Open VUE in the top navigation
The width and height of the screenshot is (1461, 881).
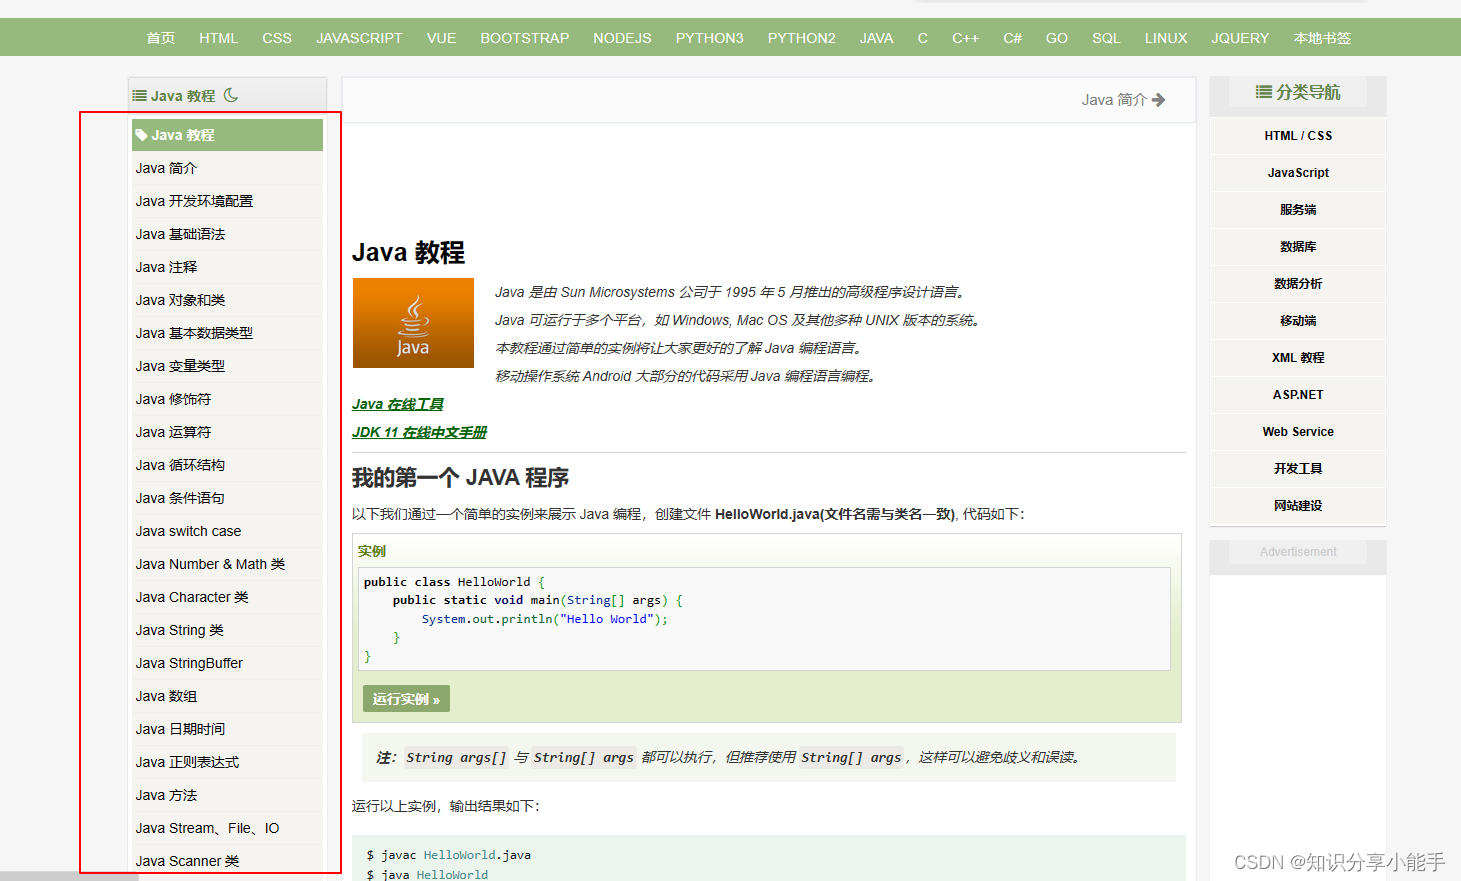(x=441, y=38)
